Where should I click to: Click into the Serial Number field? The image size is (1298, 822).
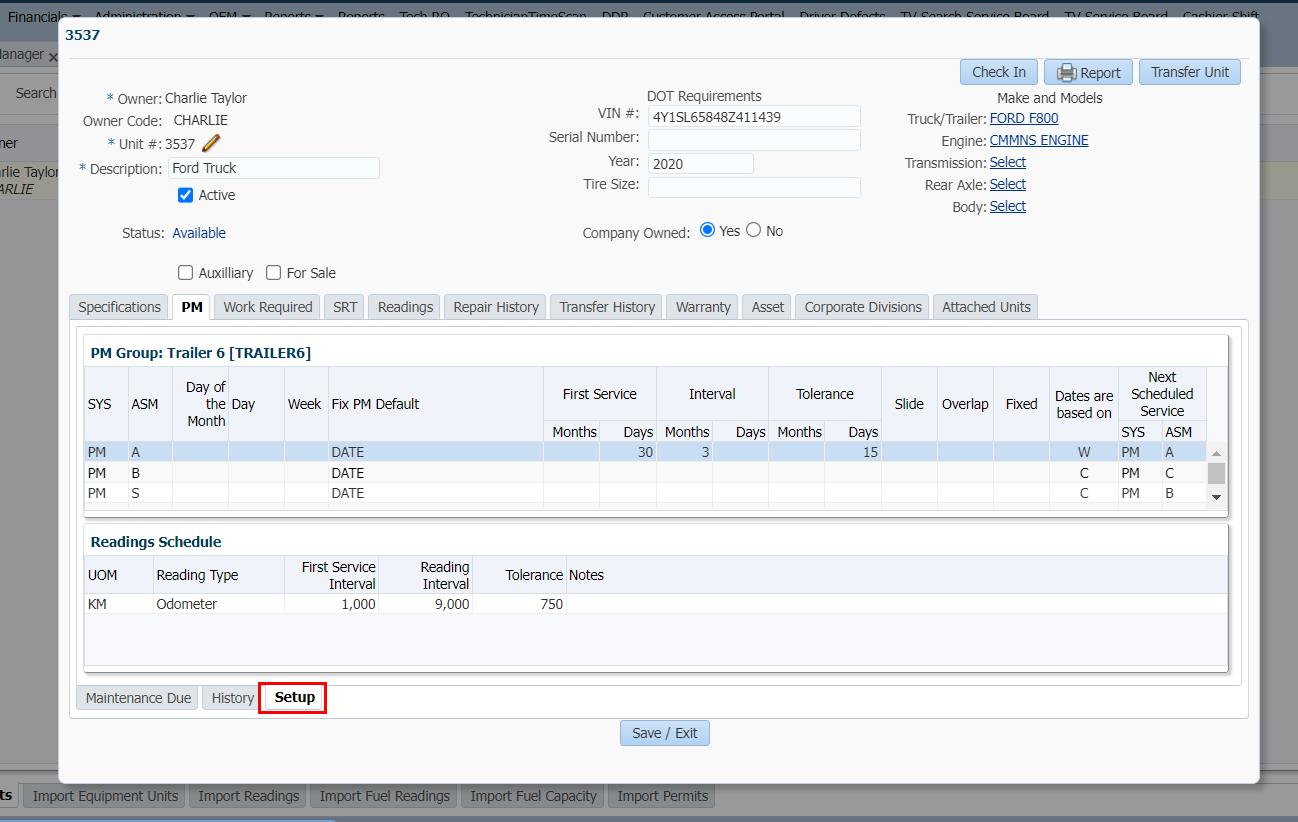[754, 140]
